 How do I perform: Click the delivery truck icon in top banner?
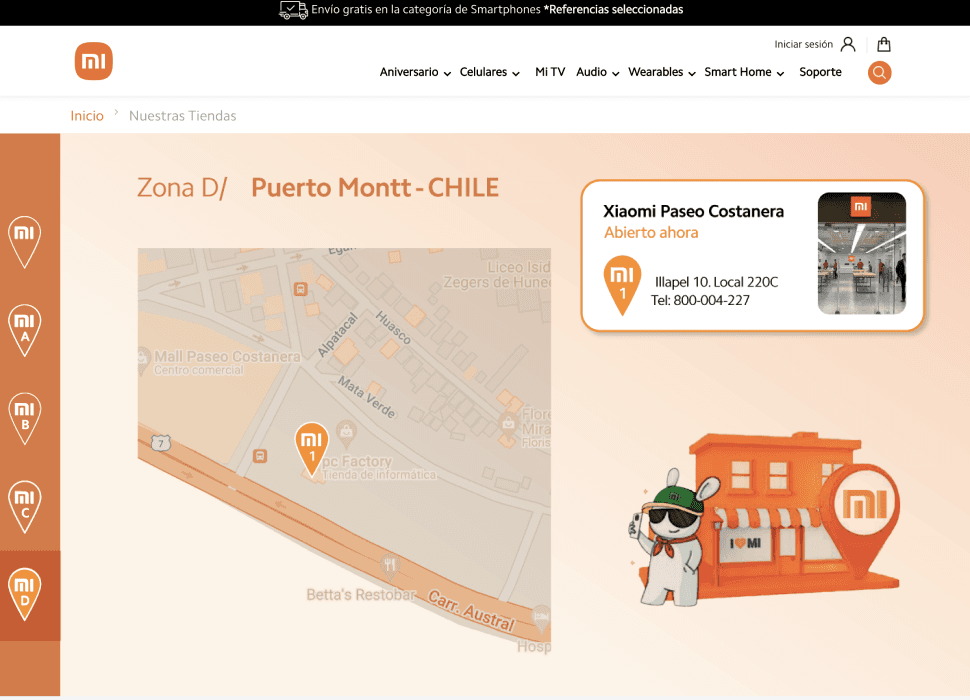[x=293, y=10]
